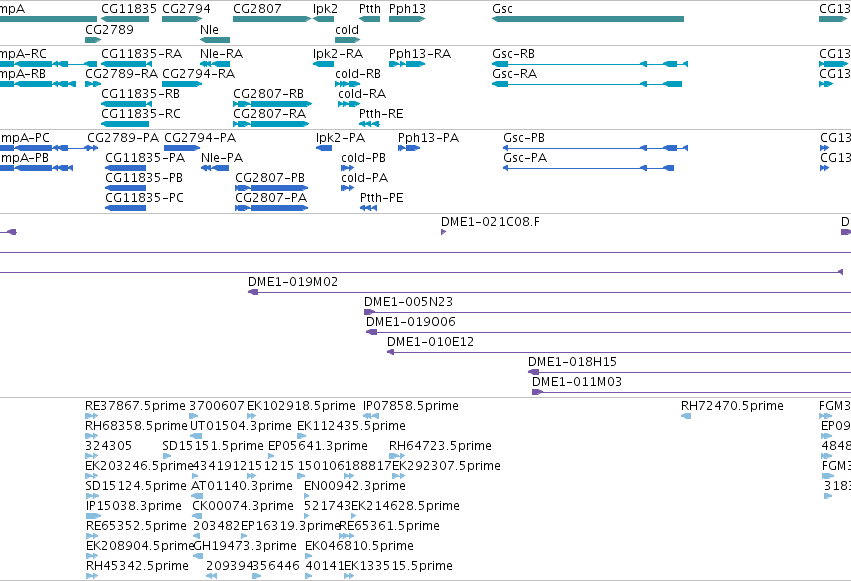Image resolution: width=851 pixels, height=581 pixels.
Task: Click the CG2789-RA transcript label
Action: click(x=122, y=74)
